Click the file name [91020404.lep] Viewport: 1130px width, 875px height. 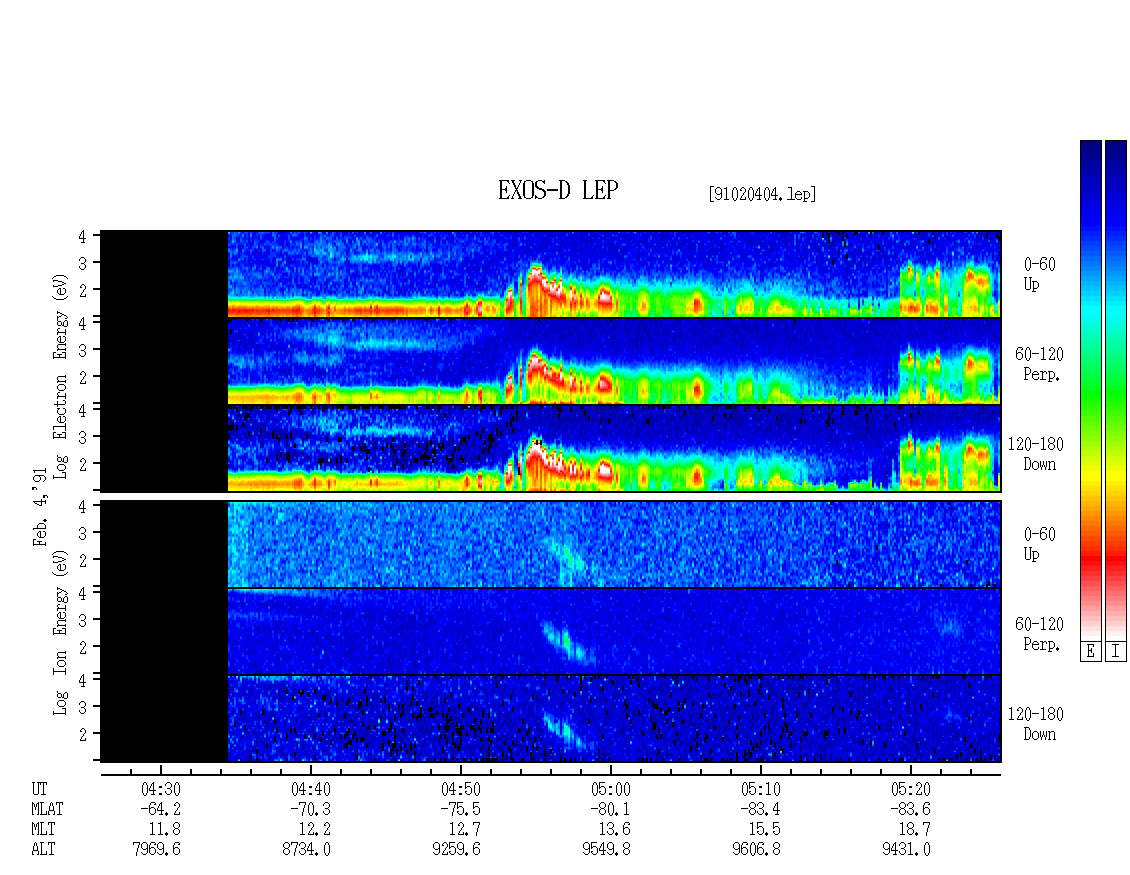(762, 194)
